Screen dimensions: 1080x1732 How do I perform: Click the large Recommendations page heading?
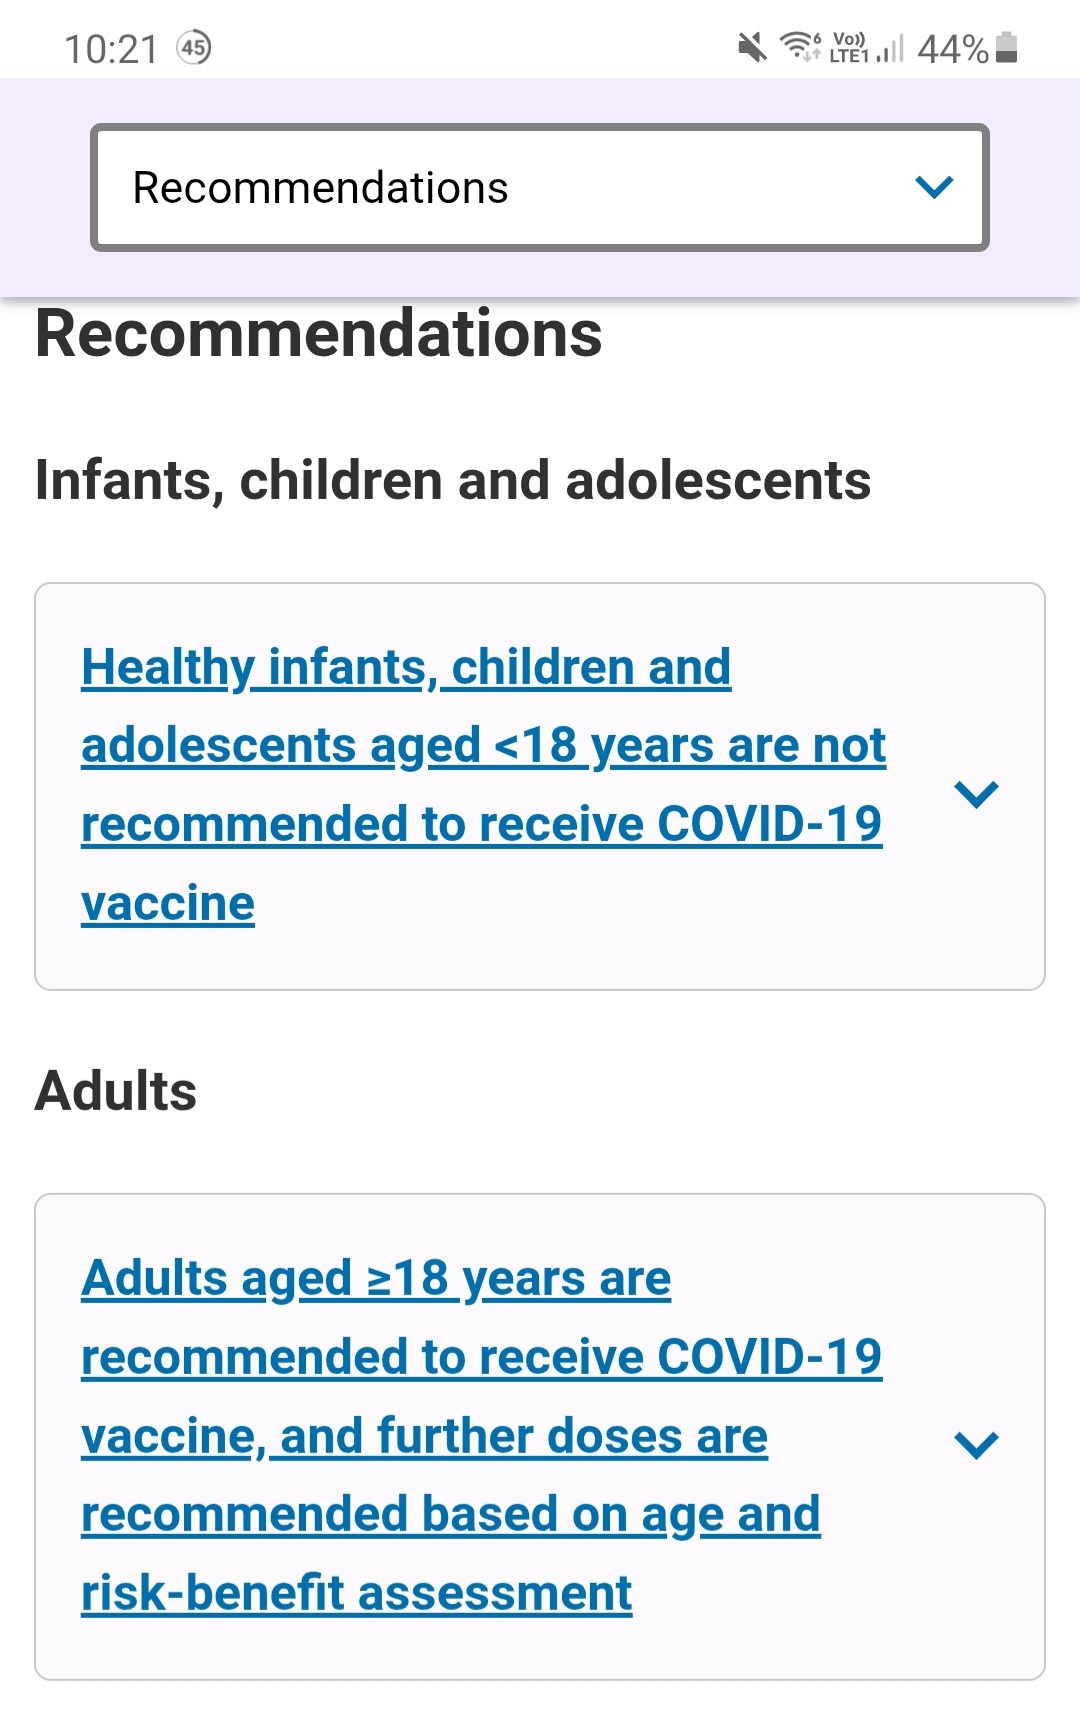319,334
